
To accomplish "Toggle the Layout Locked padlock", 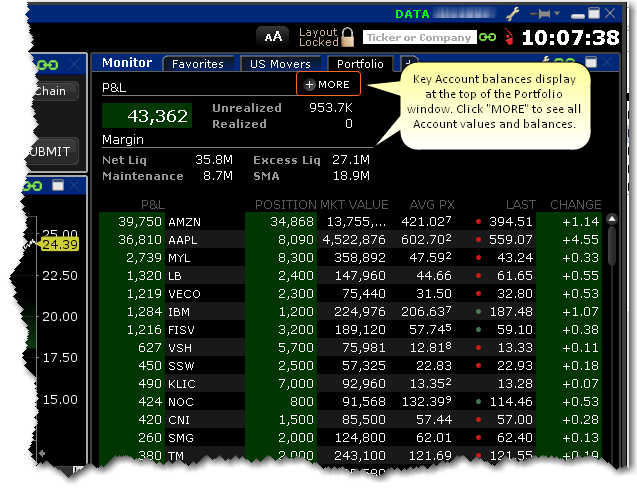I will 347,38.
